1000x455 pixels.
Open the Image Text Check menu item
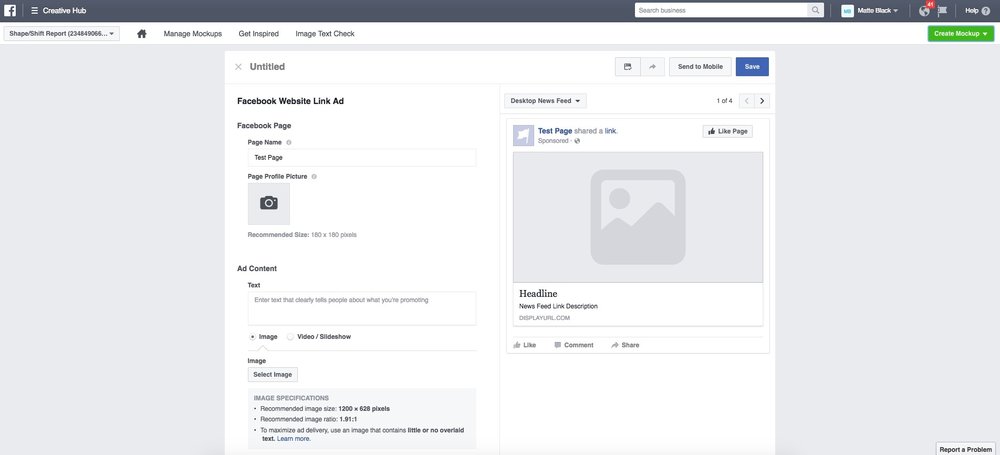click(325, 34)
